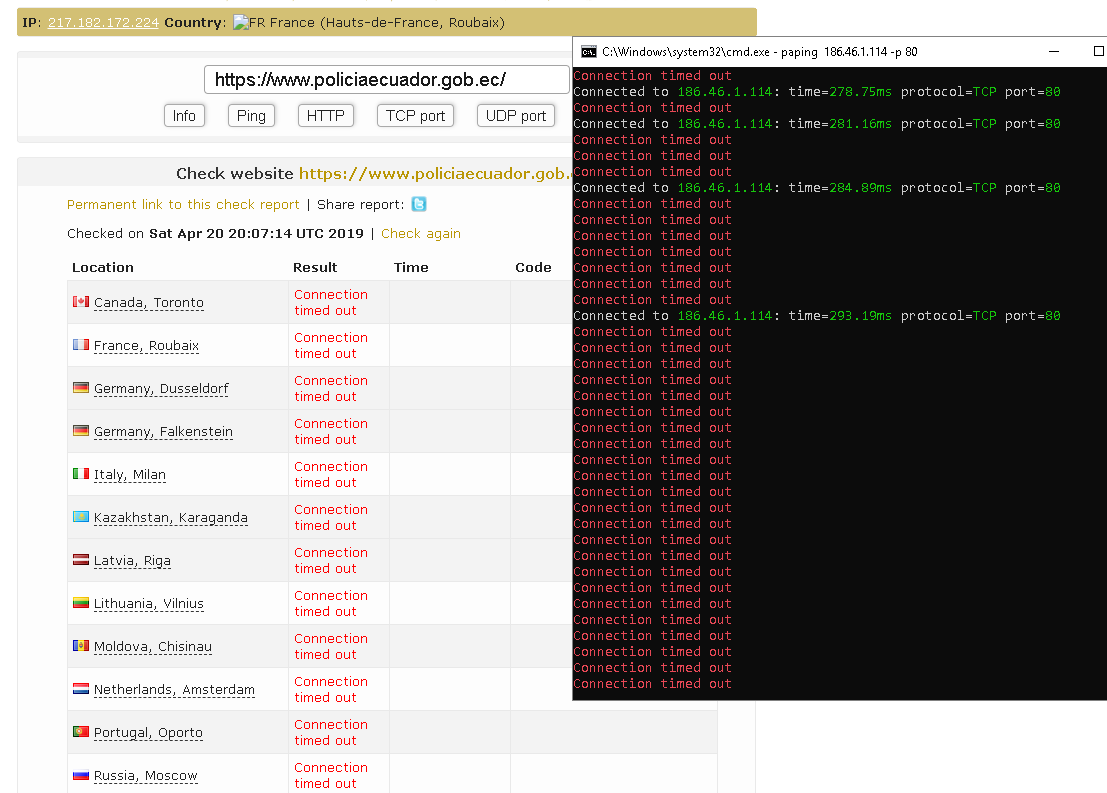This screenshot has width=1107, height=793.
Task: Select the Moldova, Chisinau location
Action: [x=152, y=647]
